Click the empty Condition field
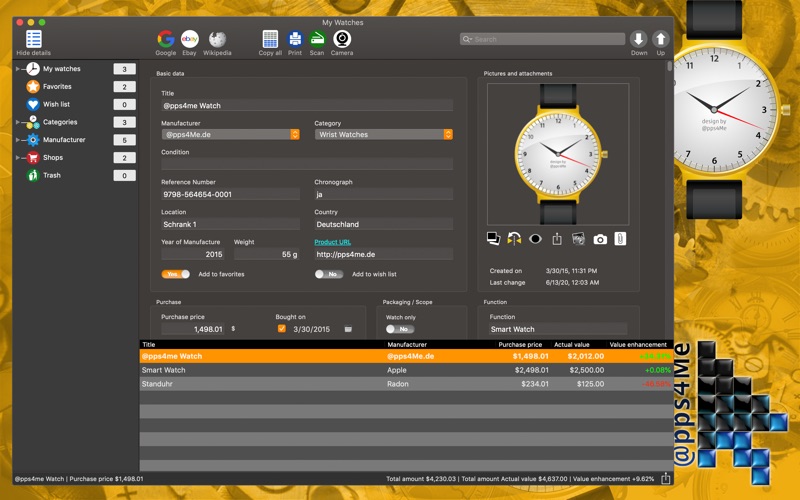The width and height of the screenshot is (800, 500). [307, 164]
